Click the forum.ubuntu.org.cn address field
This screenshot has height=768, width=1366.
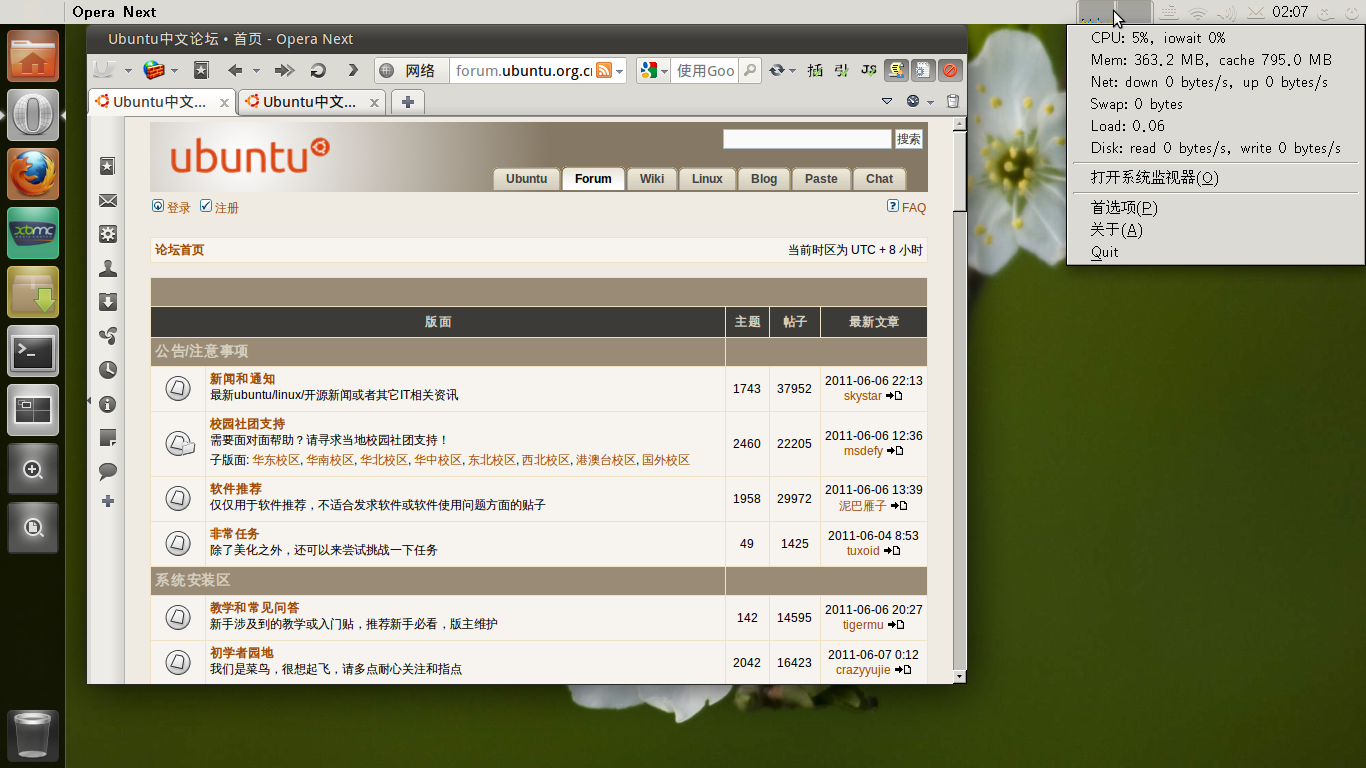(x=523, y=70)
